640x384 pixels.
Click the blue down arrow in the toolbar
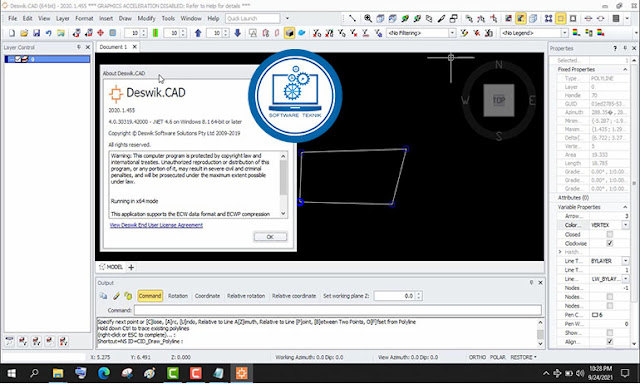tap(238, 33)
